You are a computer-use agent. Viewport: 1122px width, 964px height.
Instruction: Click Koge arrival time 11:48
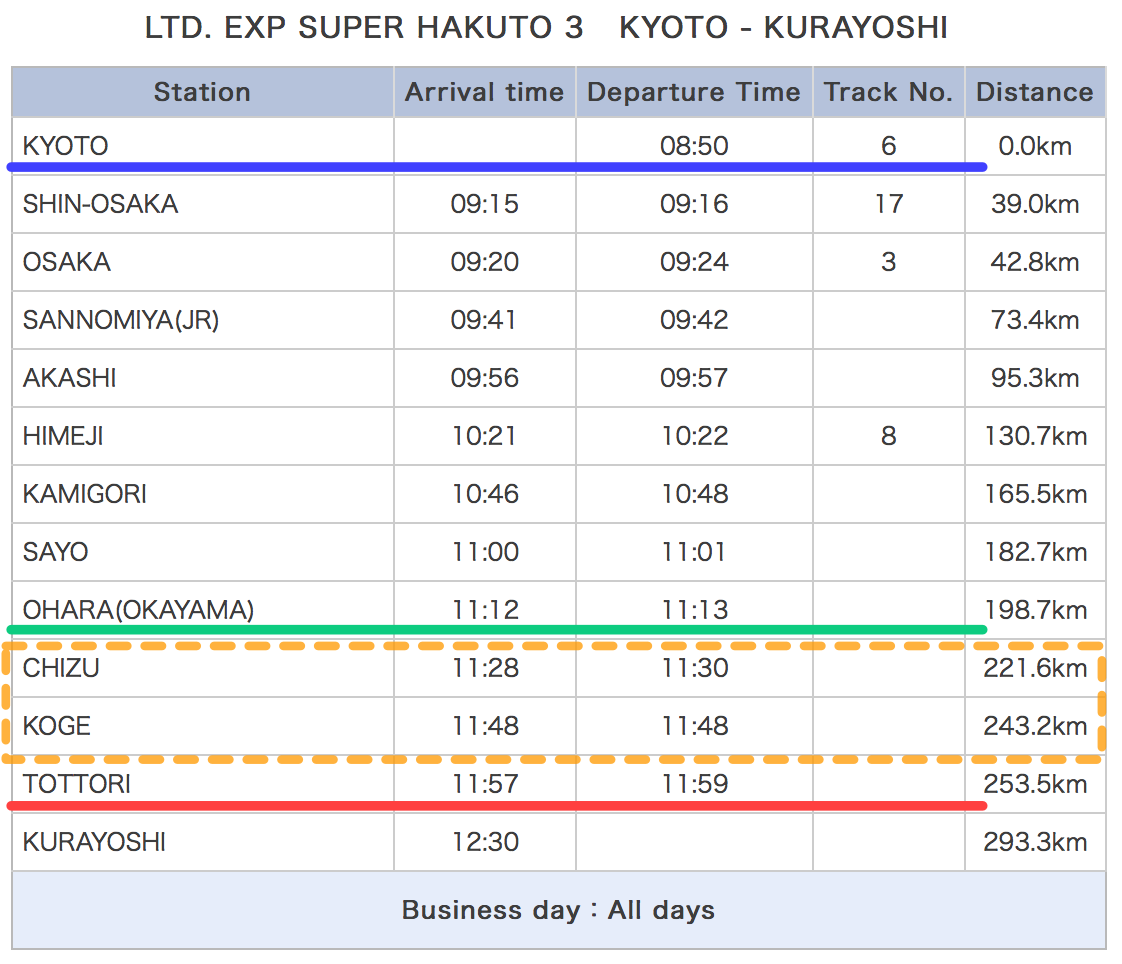[x=484, y=726]
